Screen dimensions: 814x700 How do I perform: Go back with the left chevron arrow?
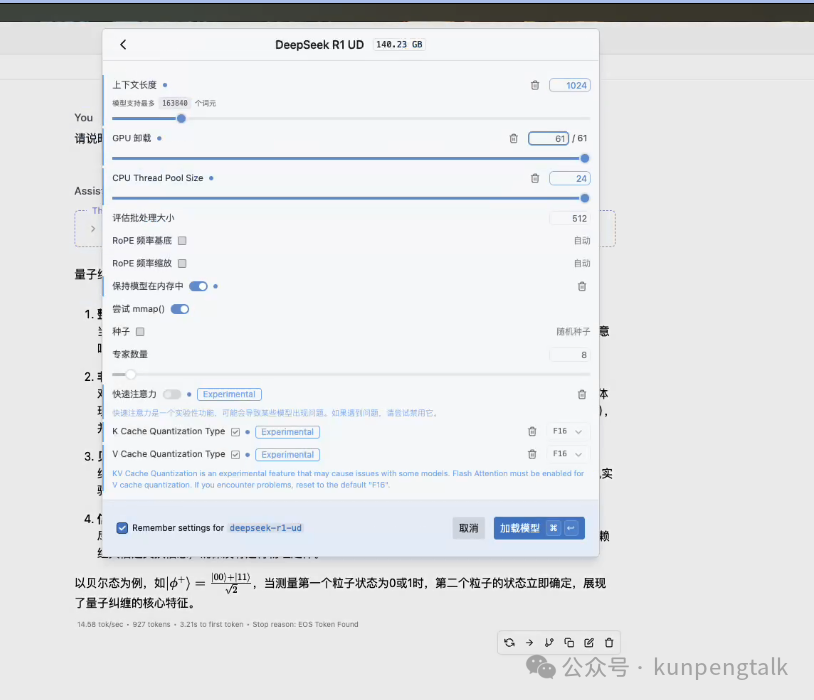pos(123,45)
